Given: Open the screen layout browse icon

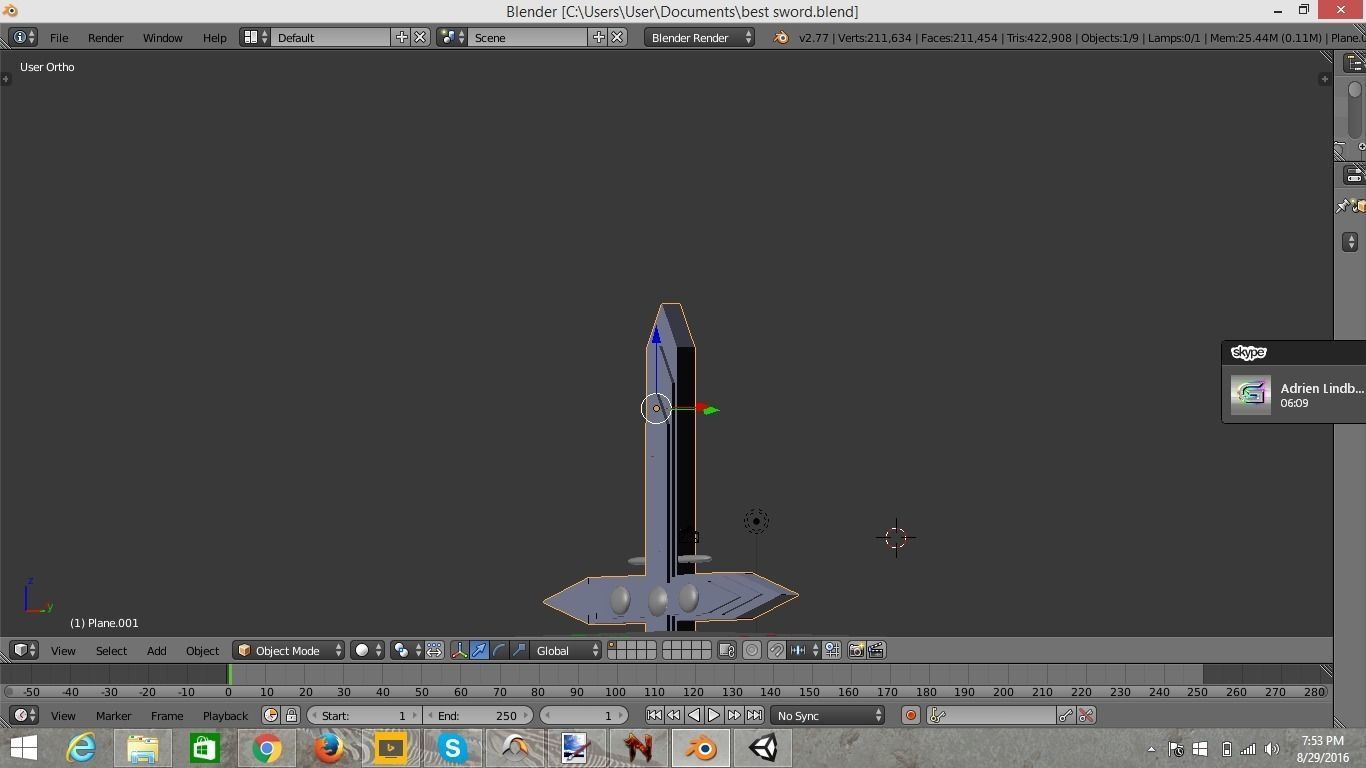Looking at the screenshot, I should [255, 37].
